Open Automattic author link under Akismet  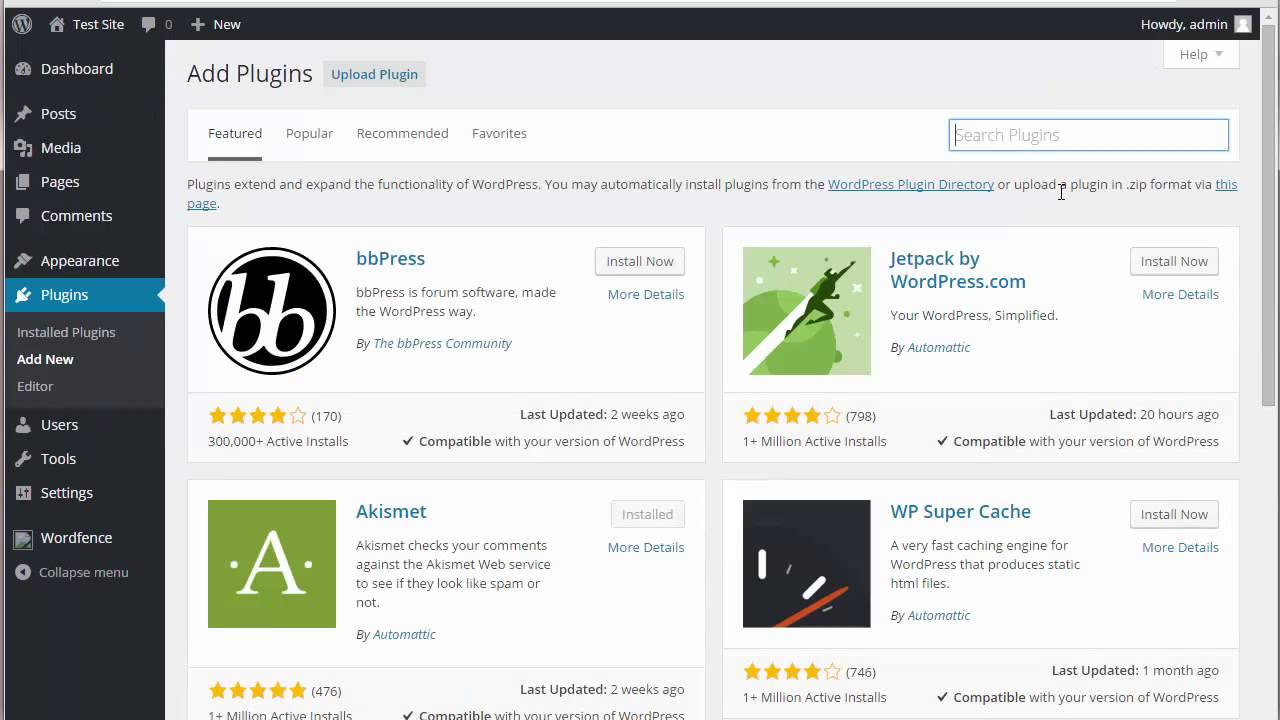(404, 634)
